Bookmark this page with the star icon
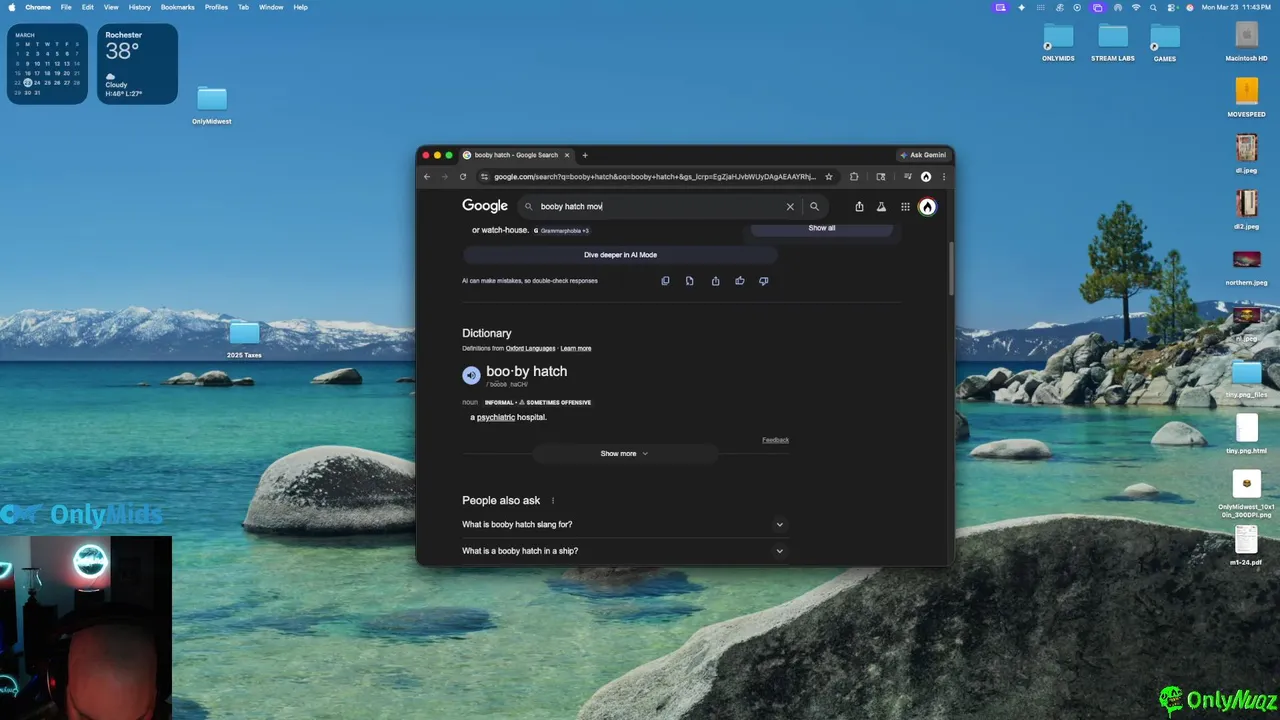The height and width of the screenshot is (720, 1280). click(x=828, y=177)
